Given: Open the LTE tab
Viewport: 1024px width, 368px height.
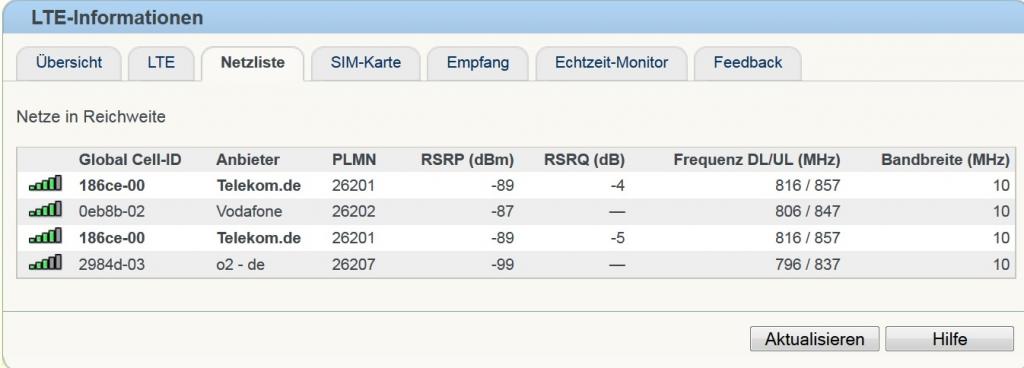Looking at the screenshot, I should coord(161,63).
